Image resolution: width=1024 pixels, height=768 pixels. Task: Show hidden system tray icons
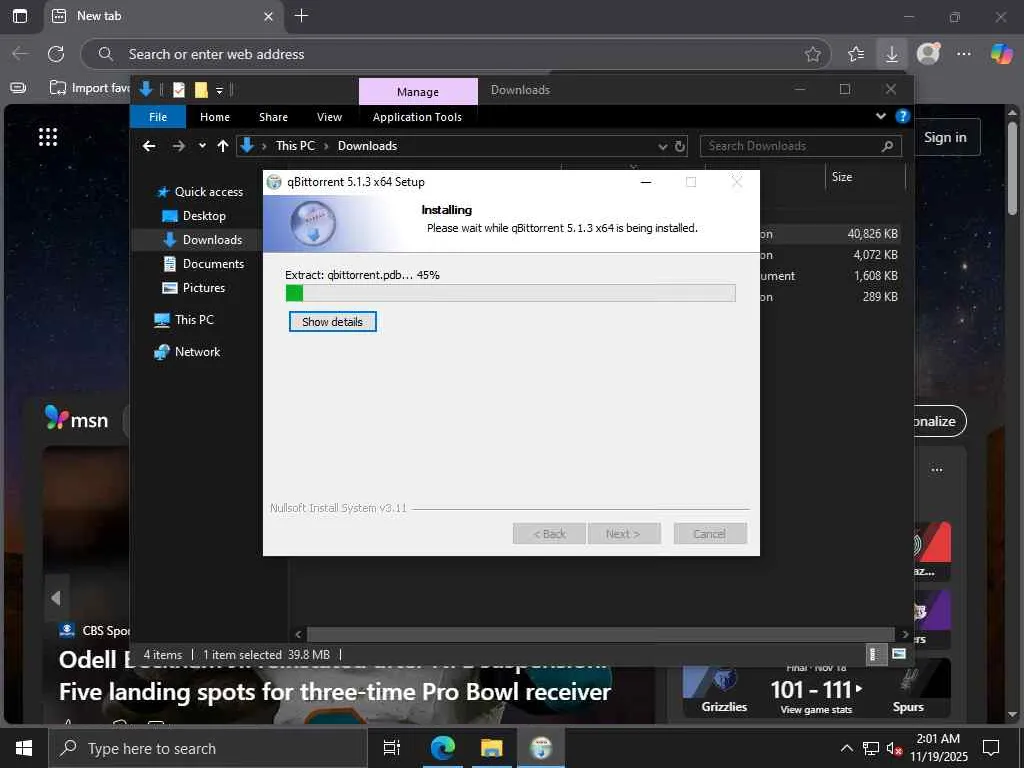point(846,748)
